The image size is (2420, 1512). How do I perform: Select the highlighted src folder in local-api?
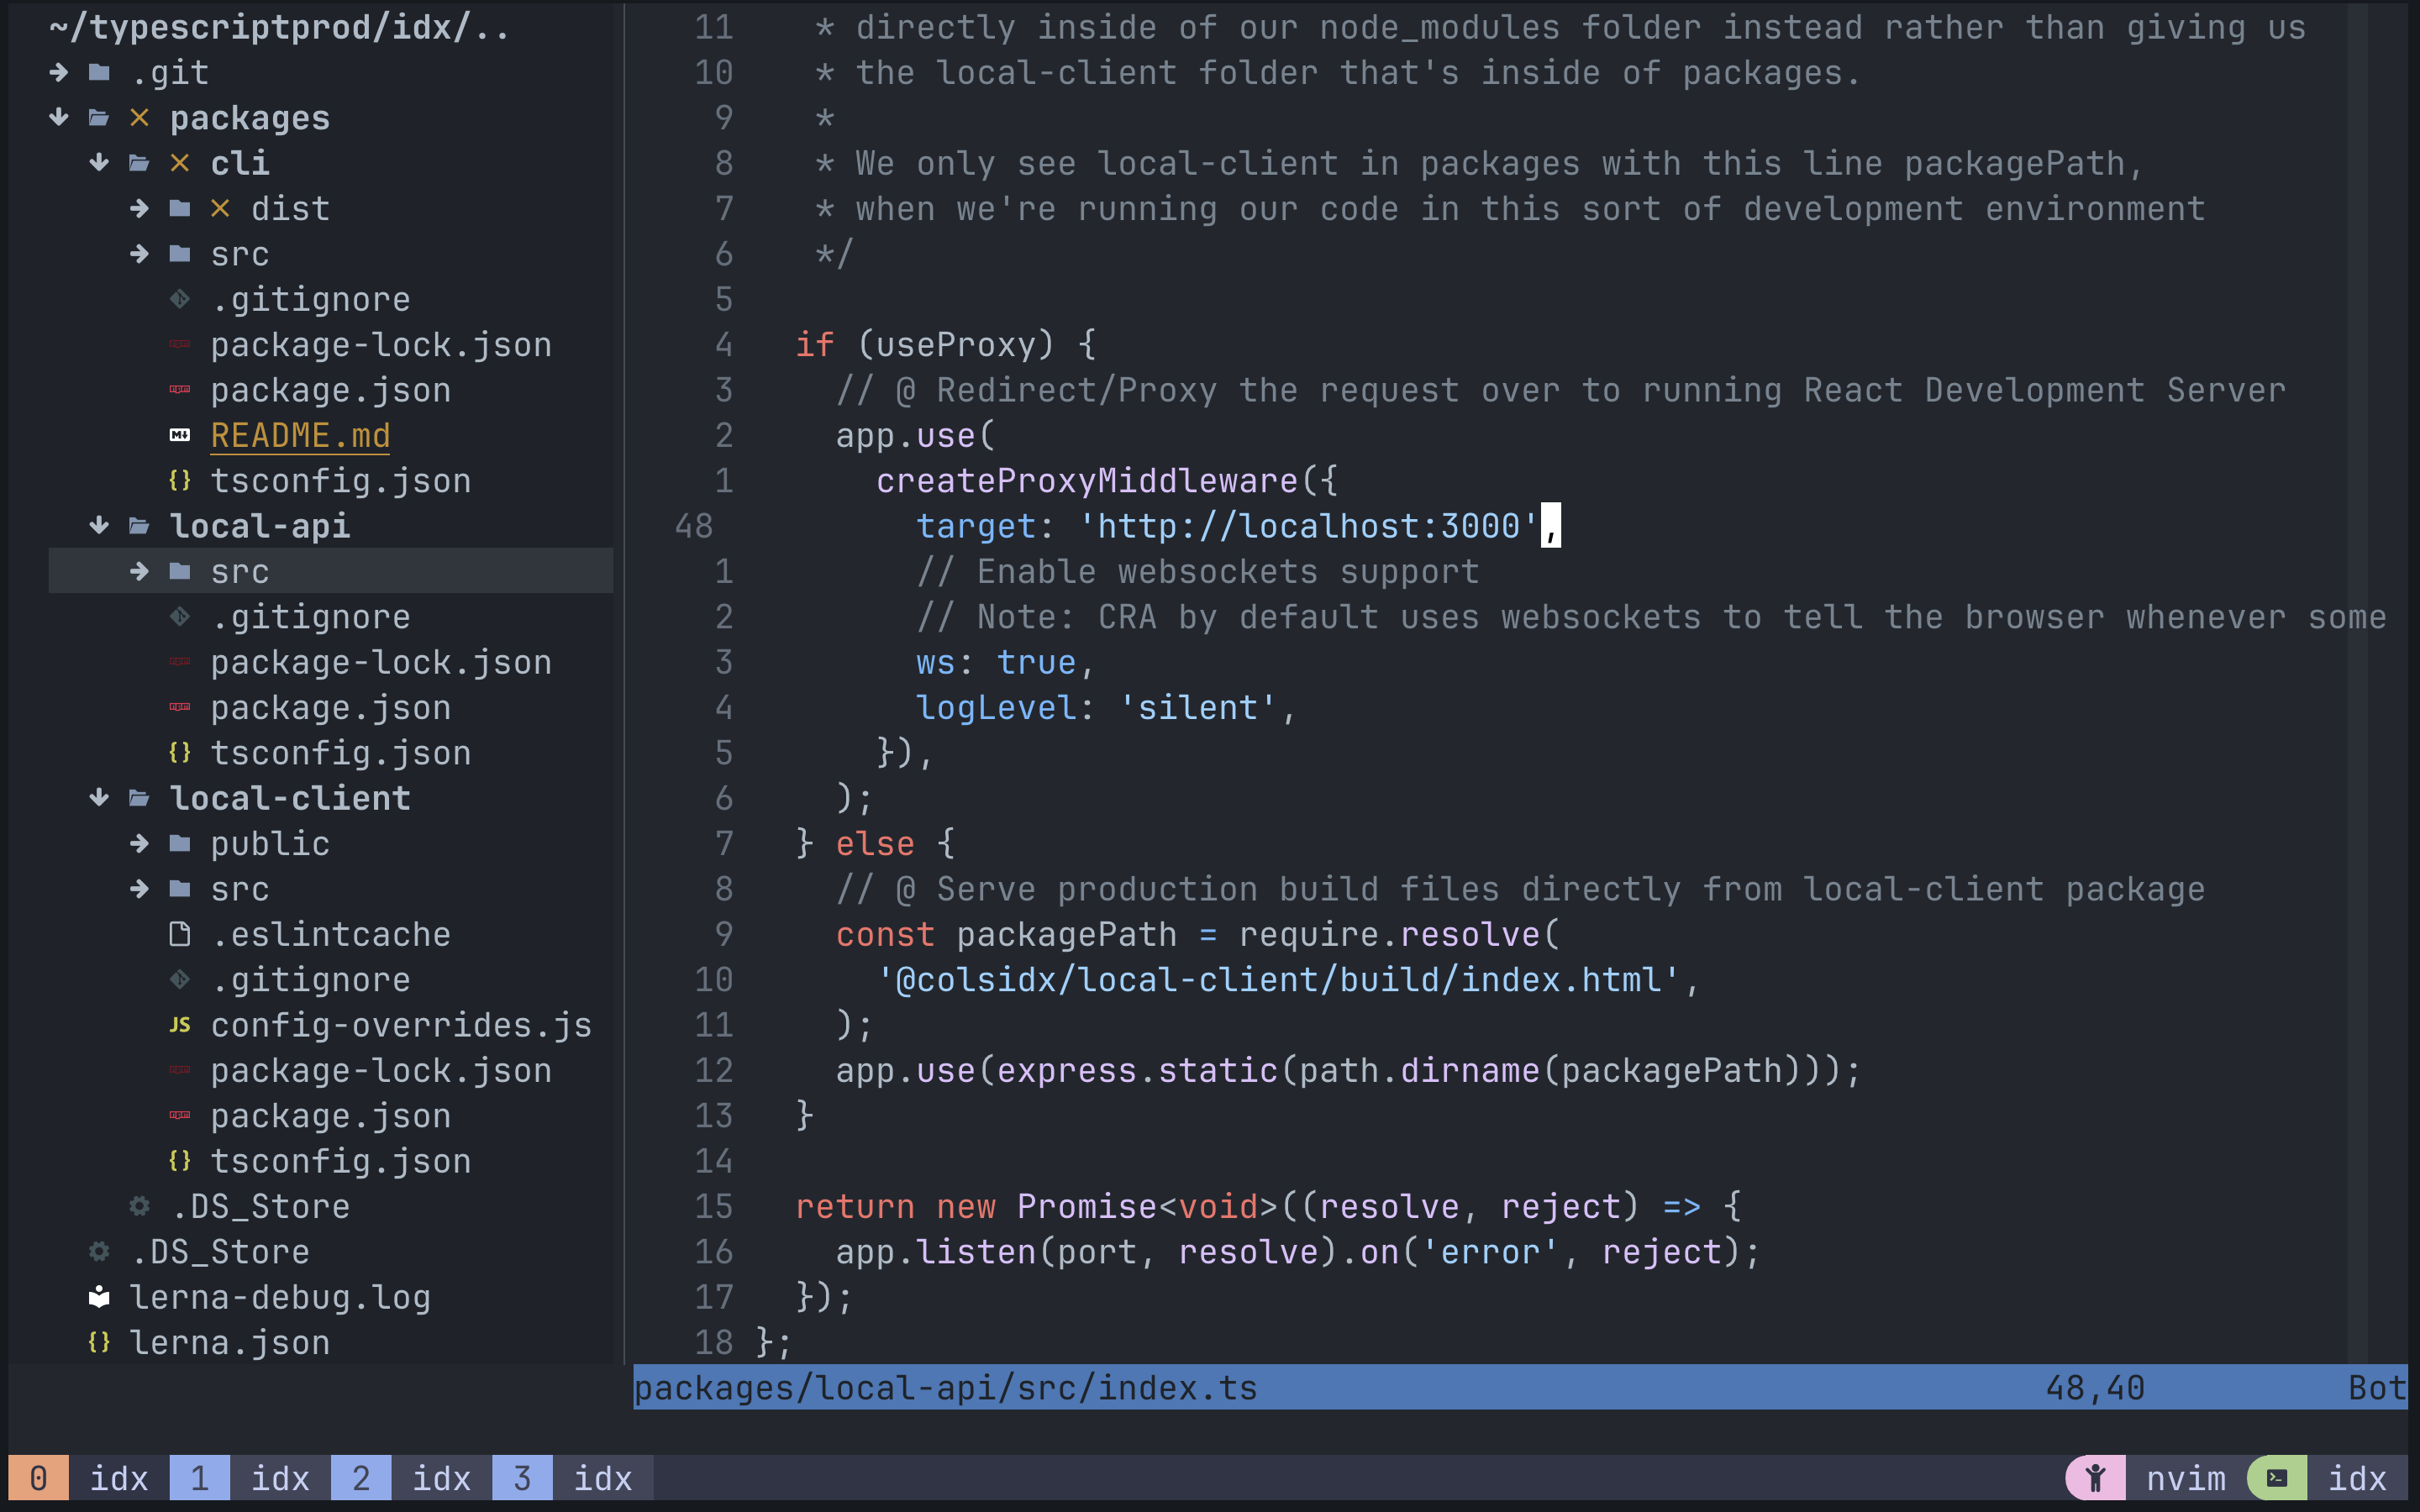click(240, 571)
